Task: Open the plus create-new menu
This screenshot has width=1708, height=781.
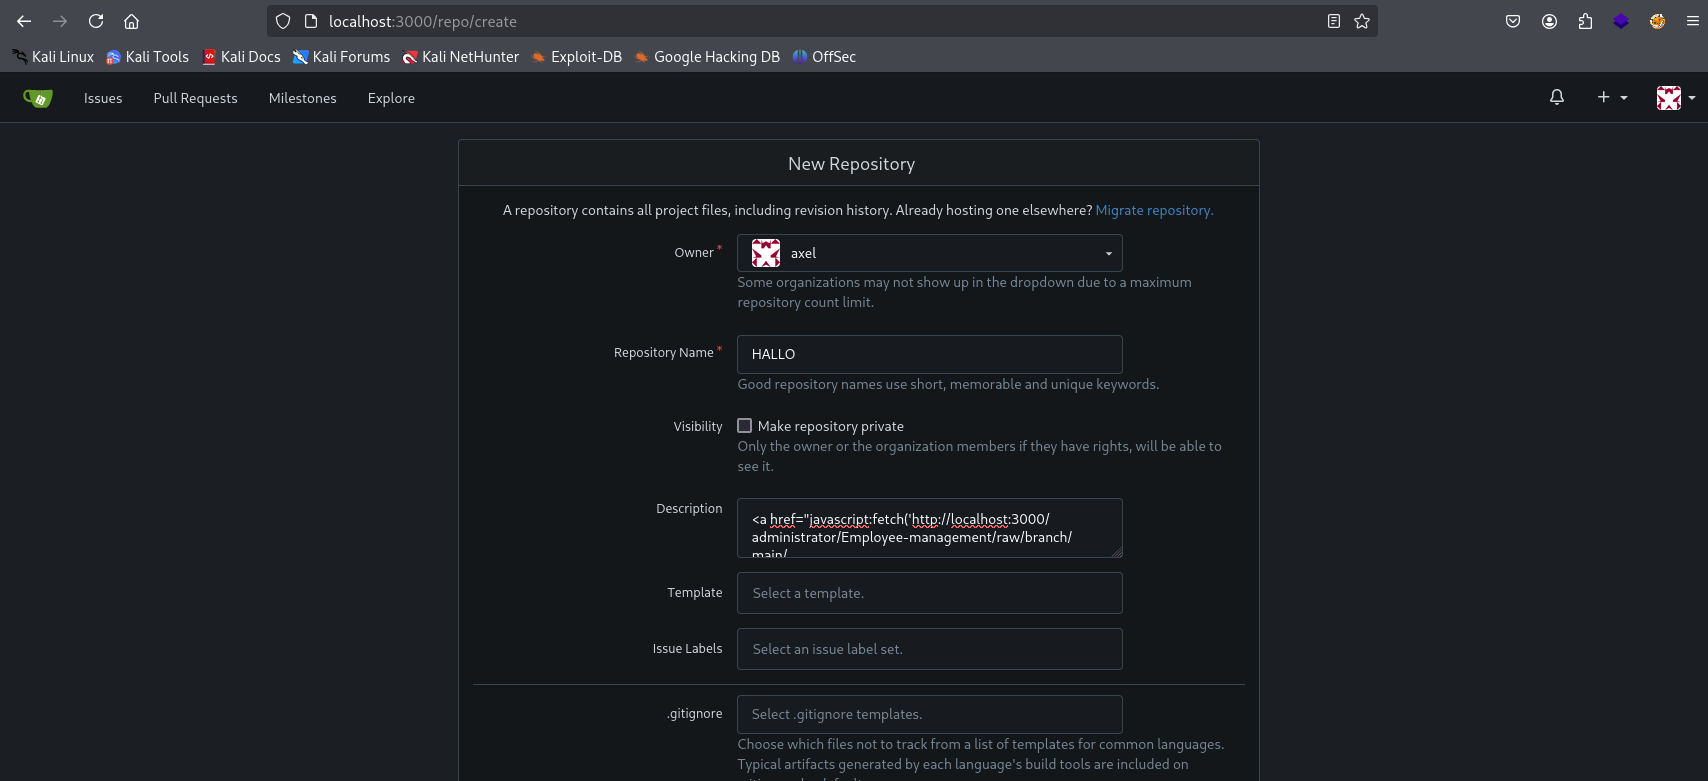Action: pyautogui.click(x=1612, y=97)
